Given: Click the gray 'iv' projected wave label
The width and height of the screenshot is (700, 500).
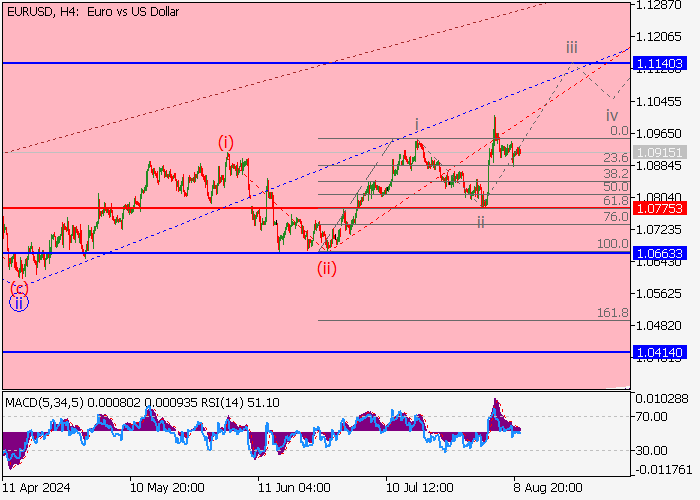Looking at the screenshot, I should (x=612, y=116).
